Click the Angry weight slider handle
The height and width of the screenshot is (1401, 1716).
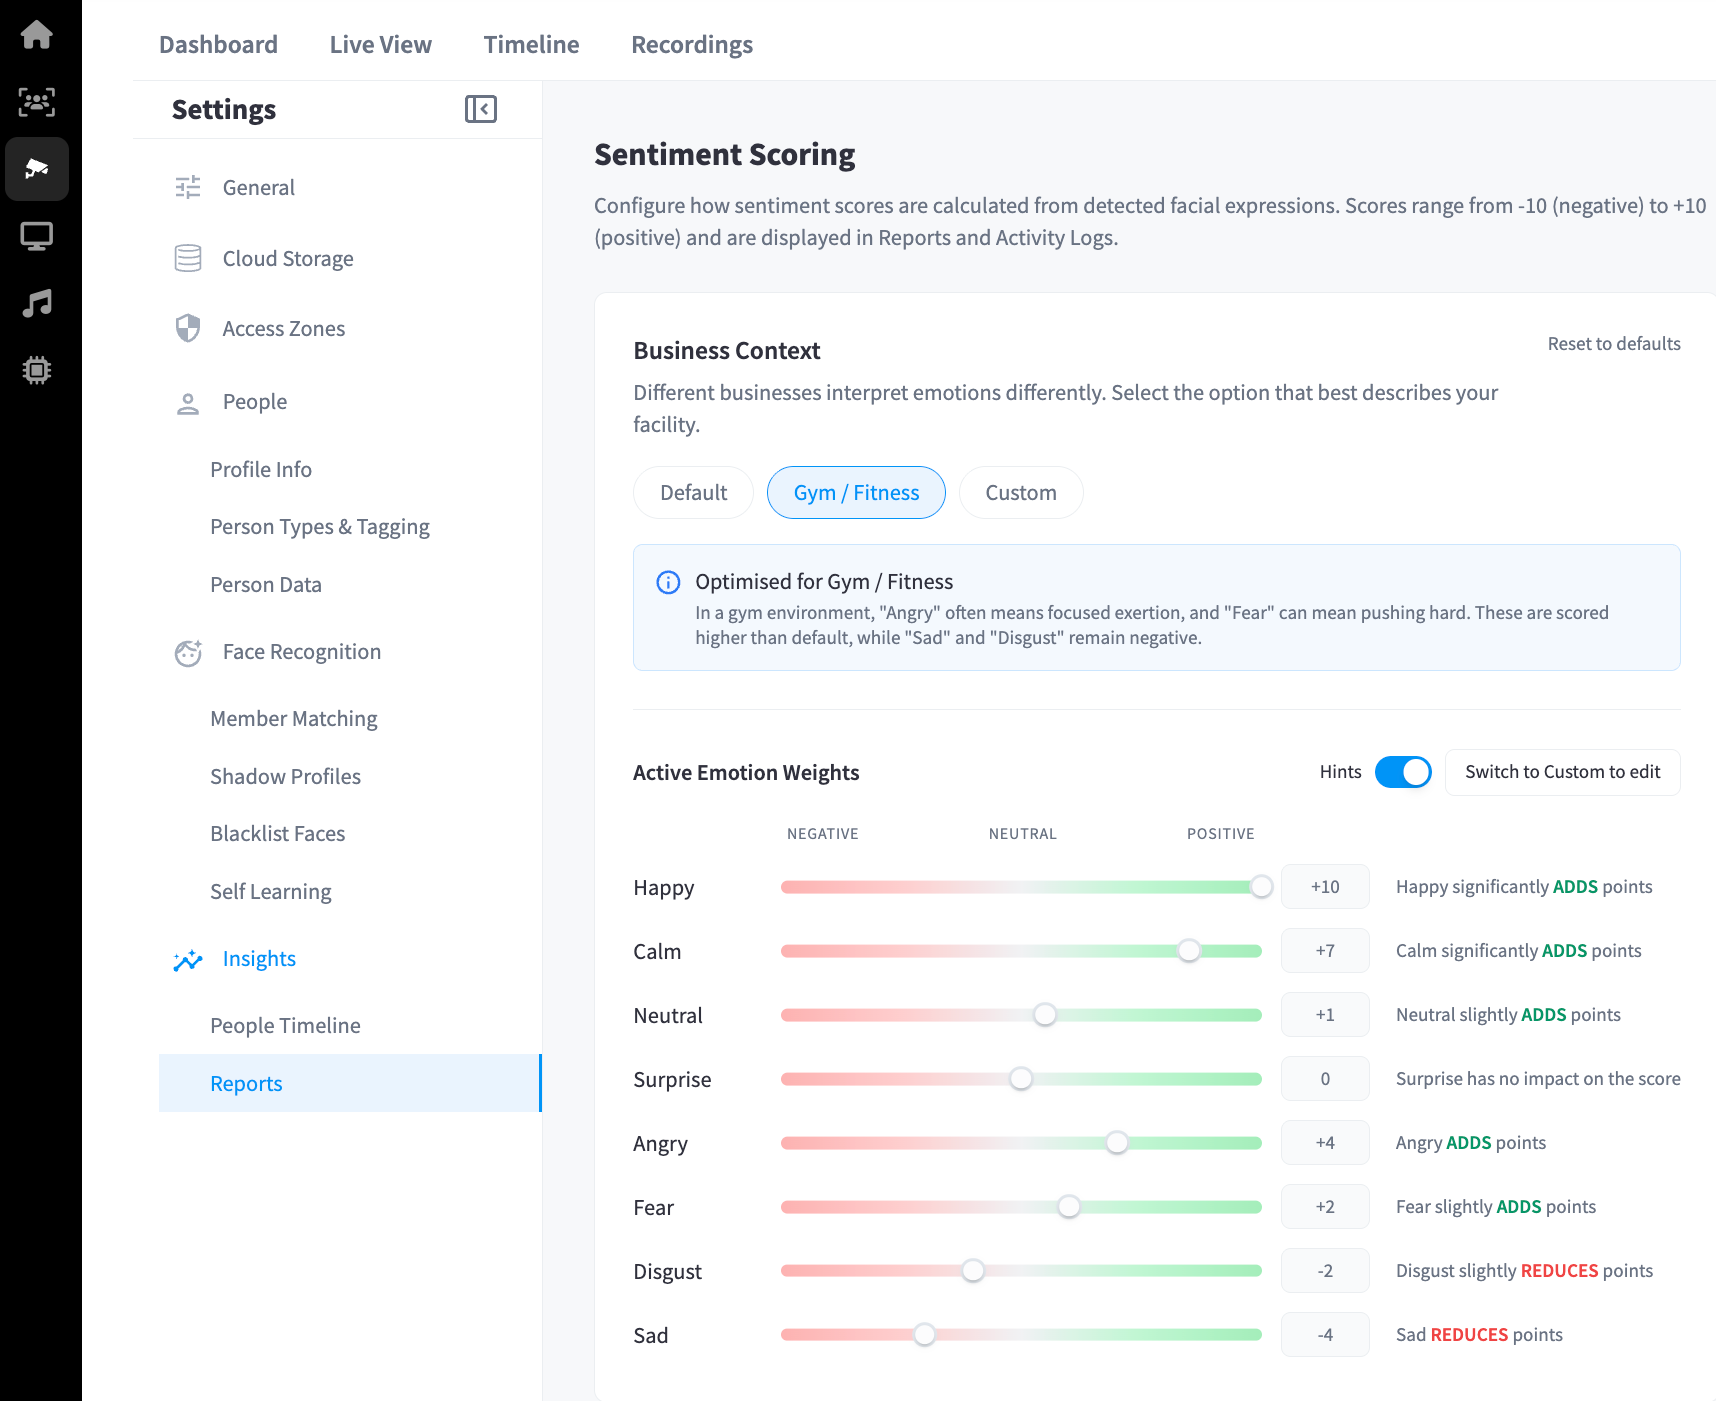click(1117, 1143)
